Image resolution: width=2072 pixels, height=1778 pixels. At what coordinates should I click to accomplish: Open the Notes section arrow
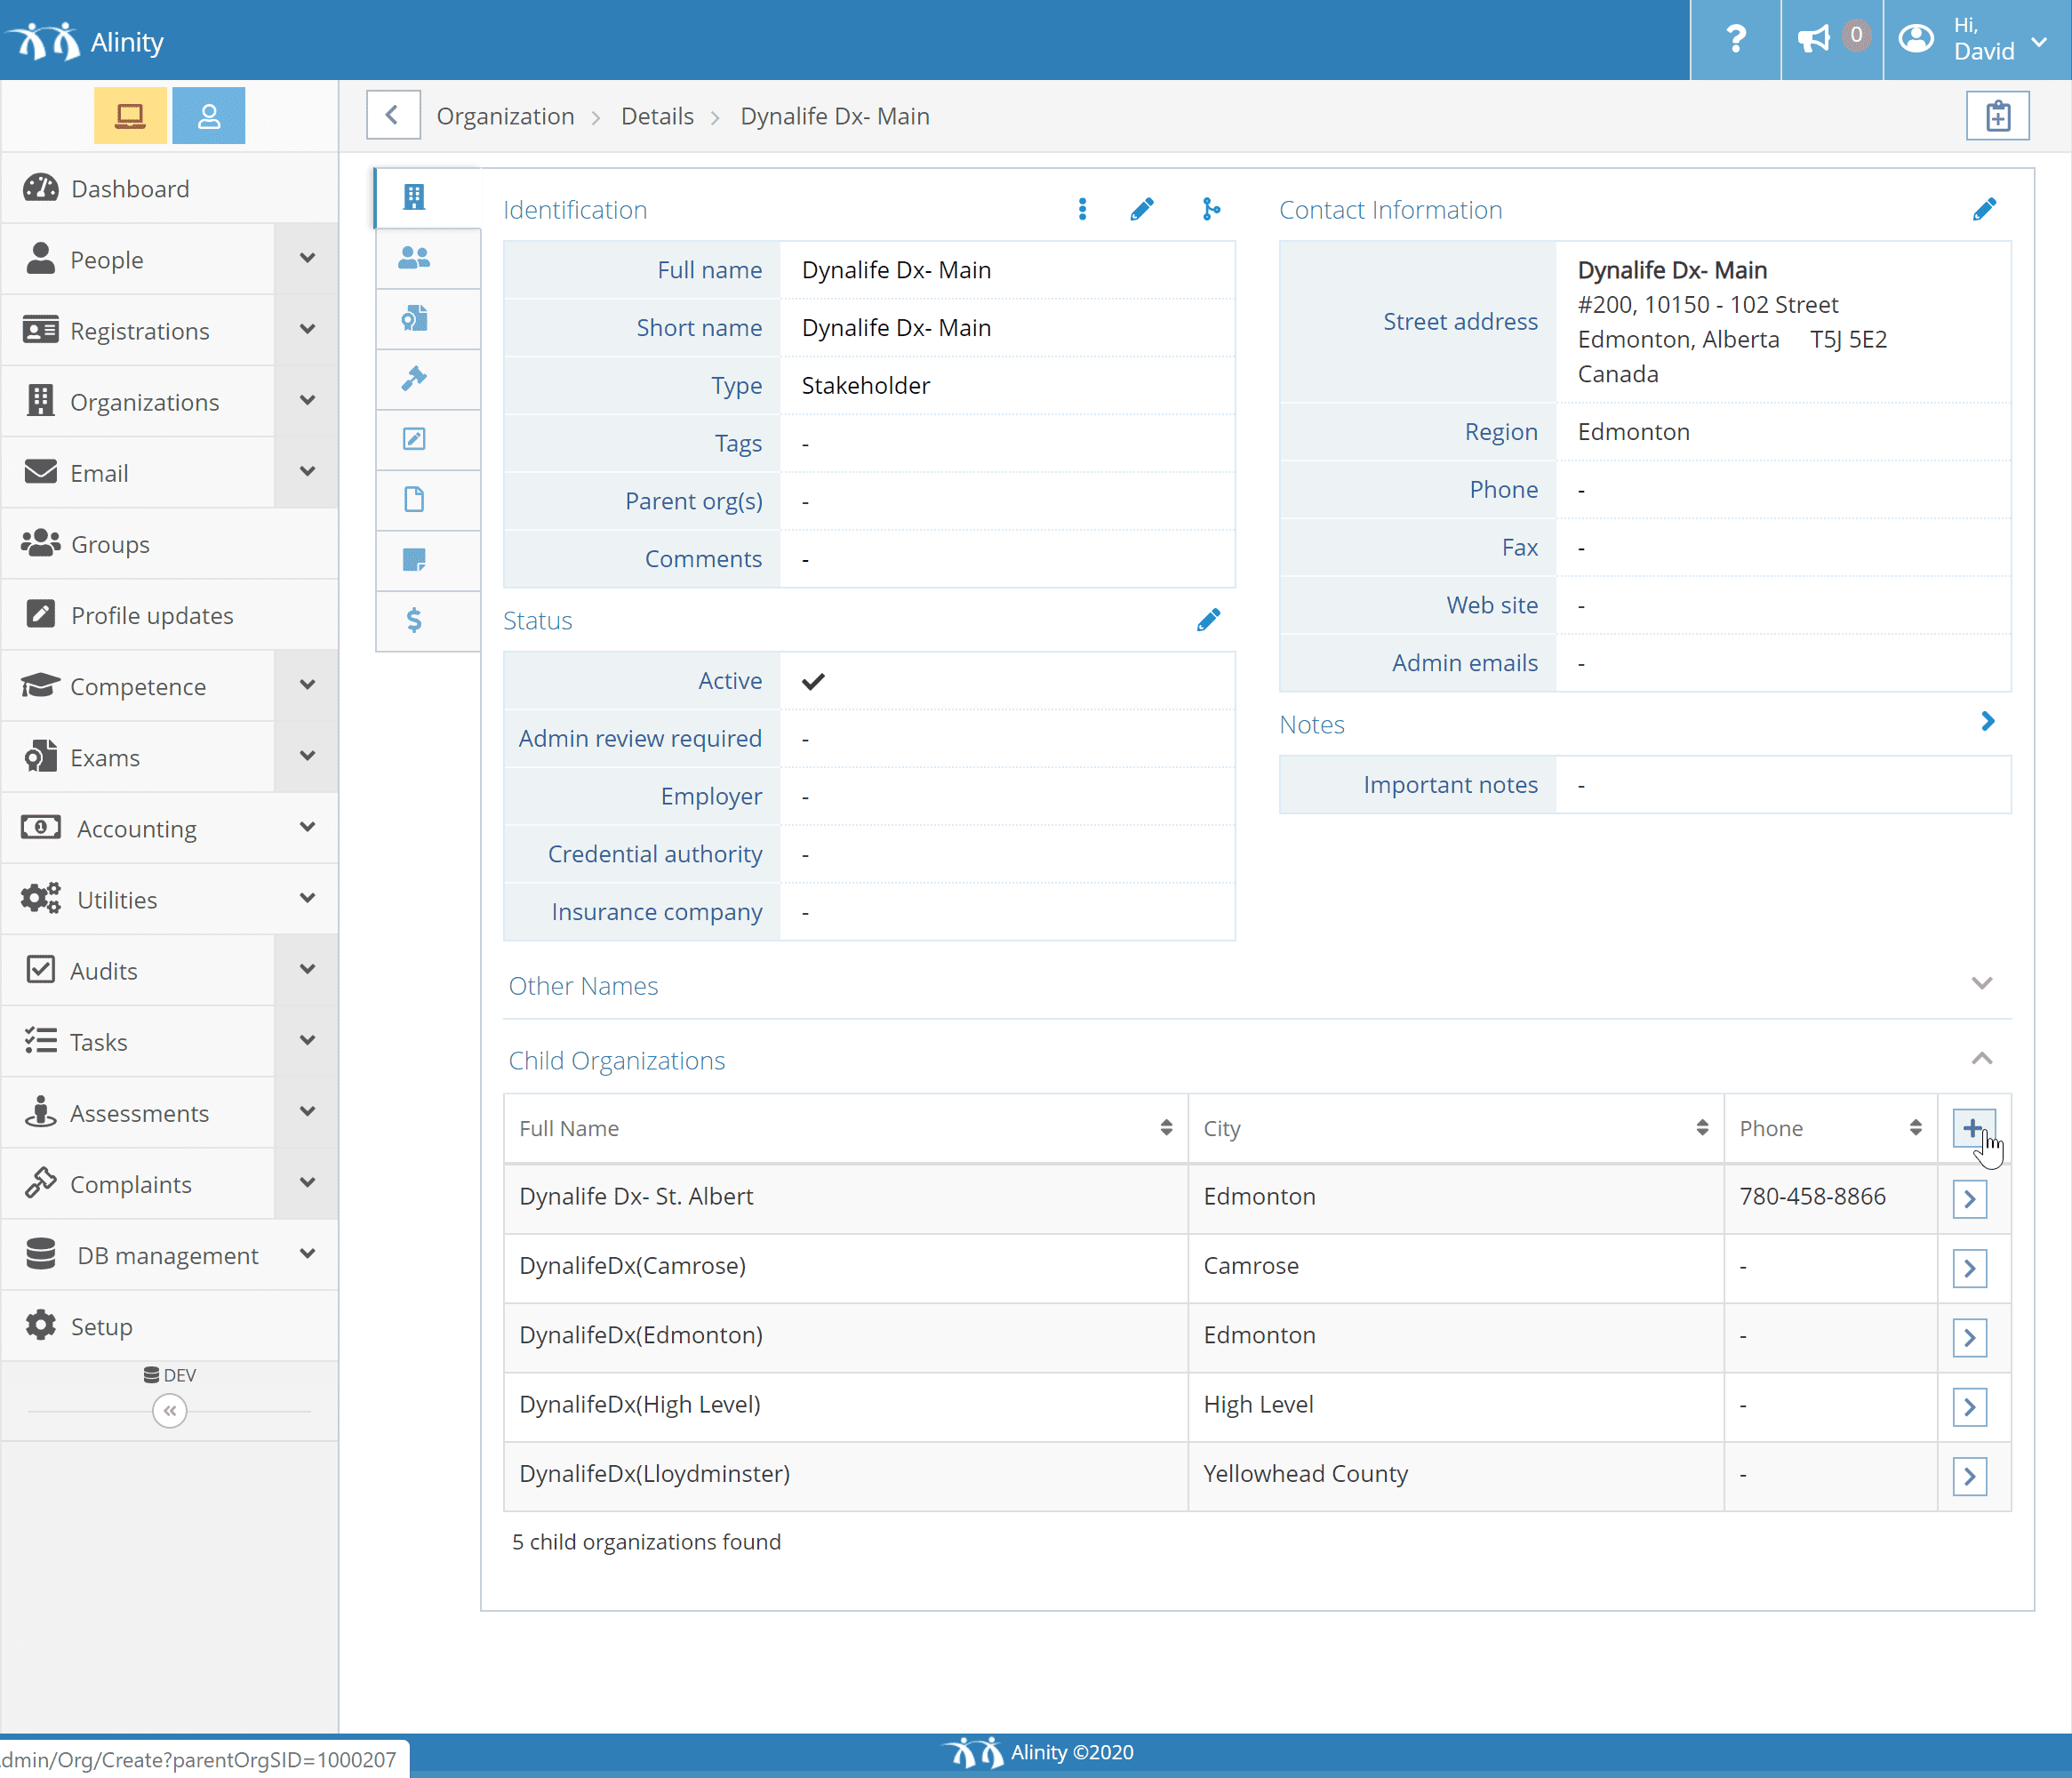point(1988,722)
